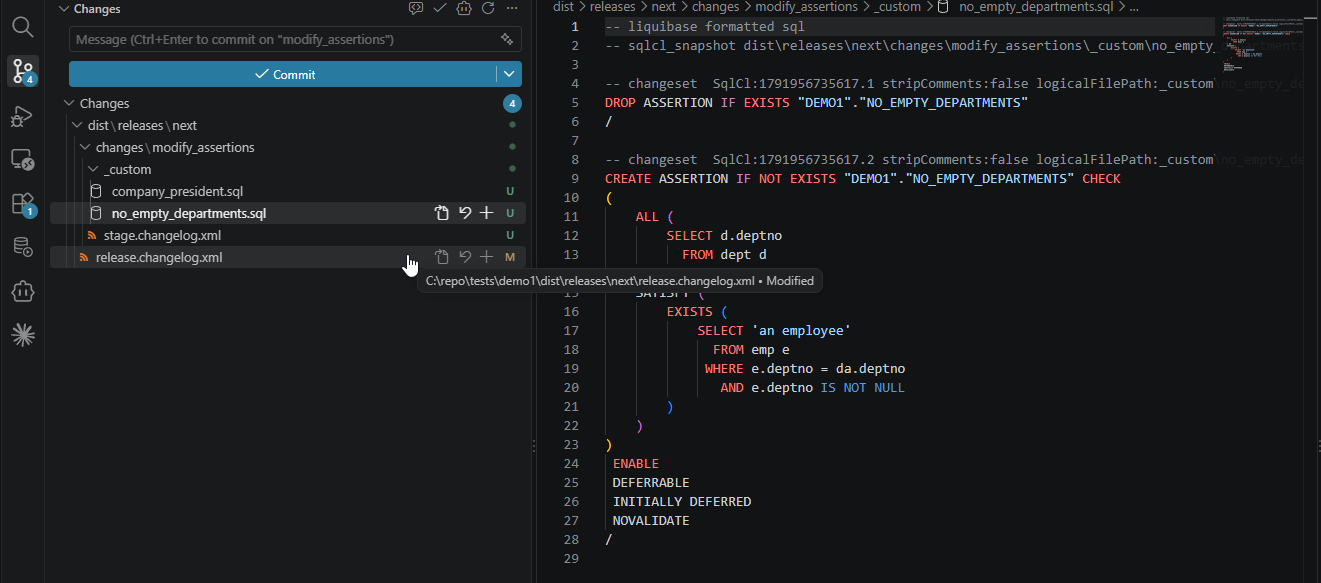Open the Commit button dropdown arrow

coord(509,74)
